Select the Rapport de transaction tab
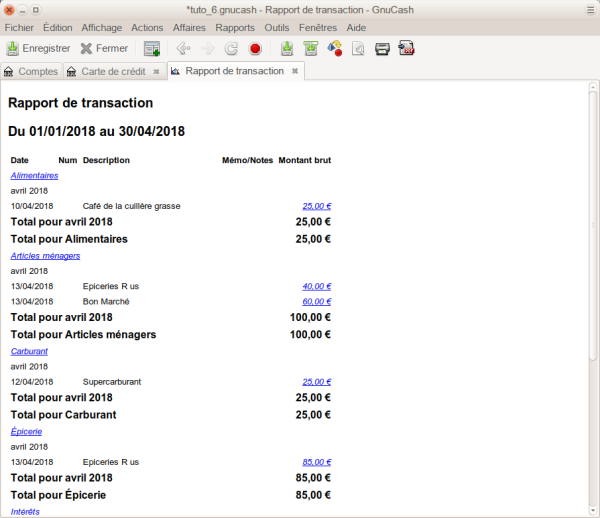The width and height of the screenshot is (600, 518). (234, 71)
